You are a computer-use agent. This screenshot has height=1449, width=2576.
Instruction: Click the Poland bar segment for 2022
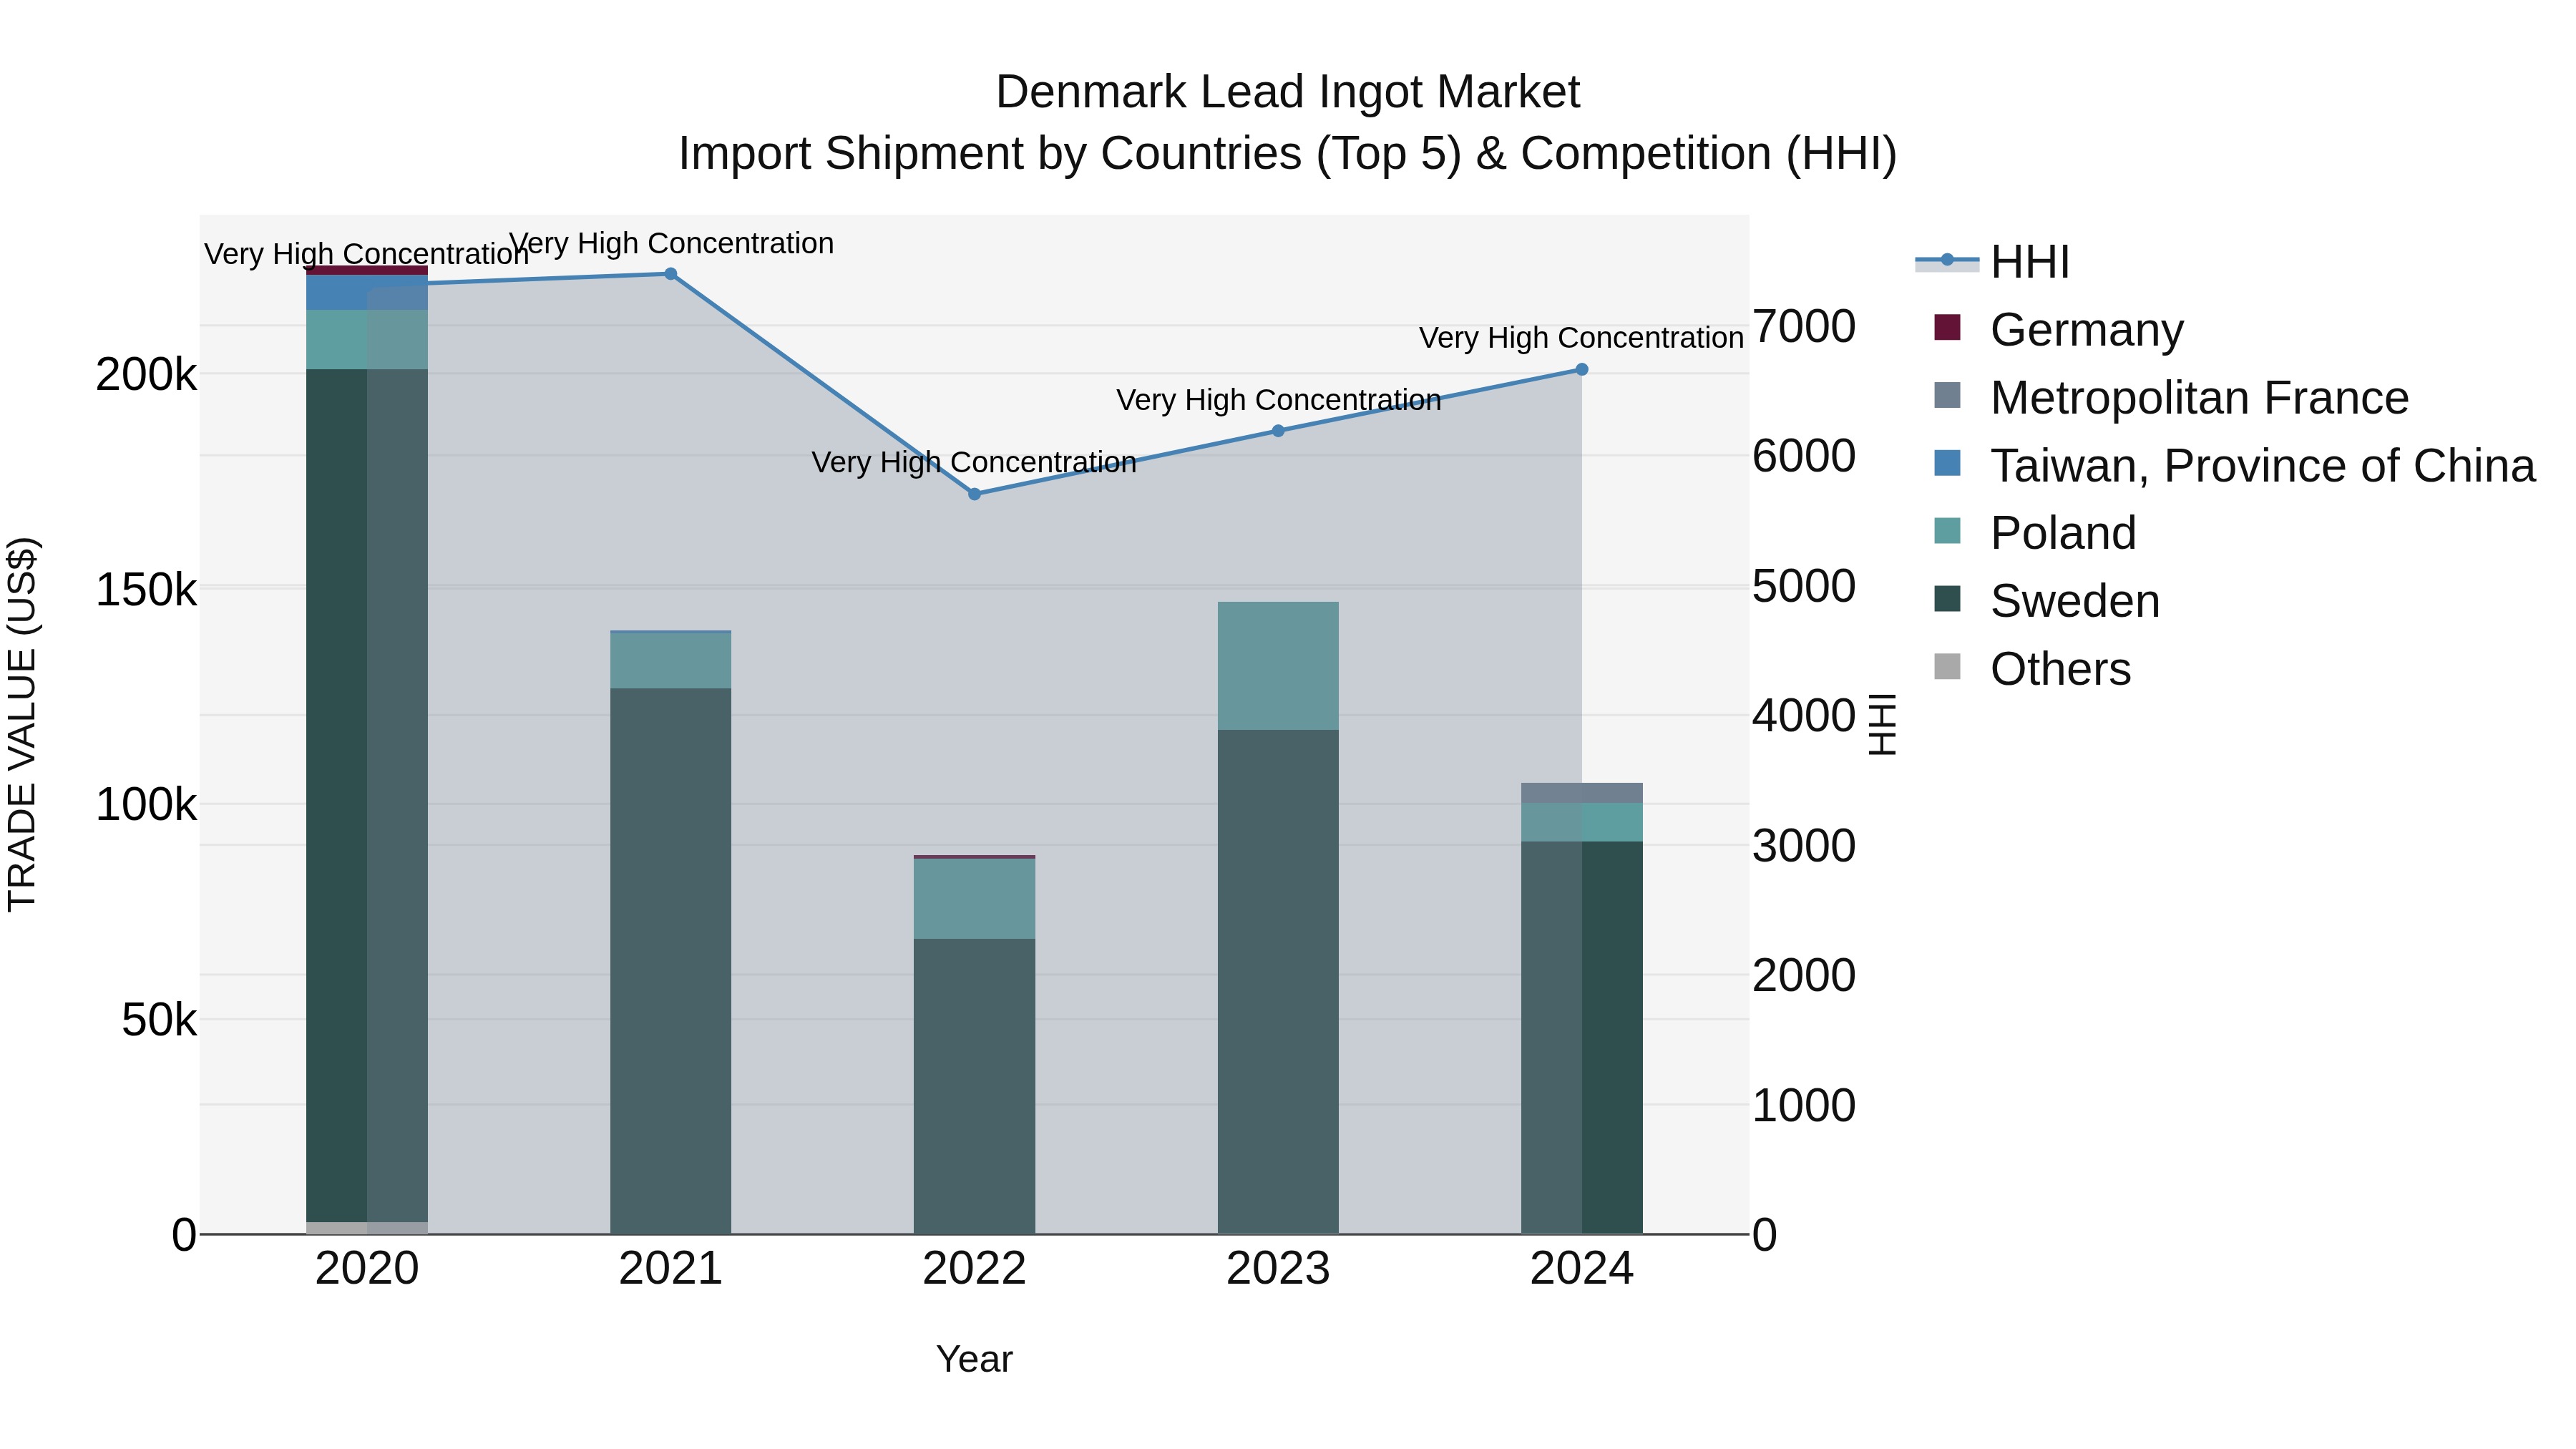975,899
